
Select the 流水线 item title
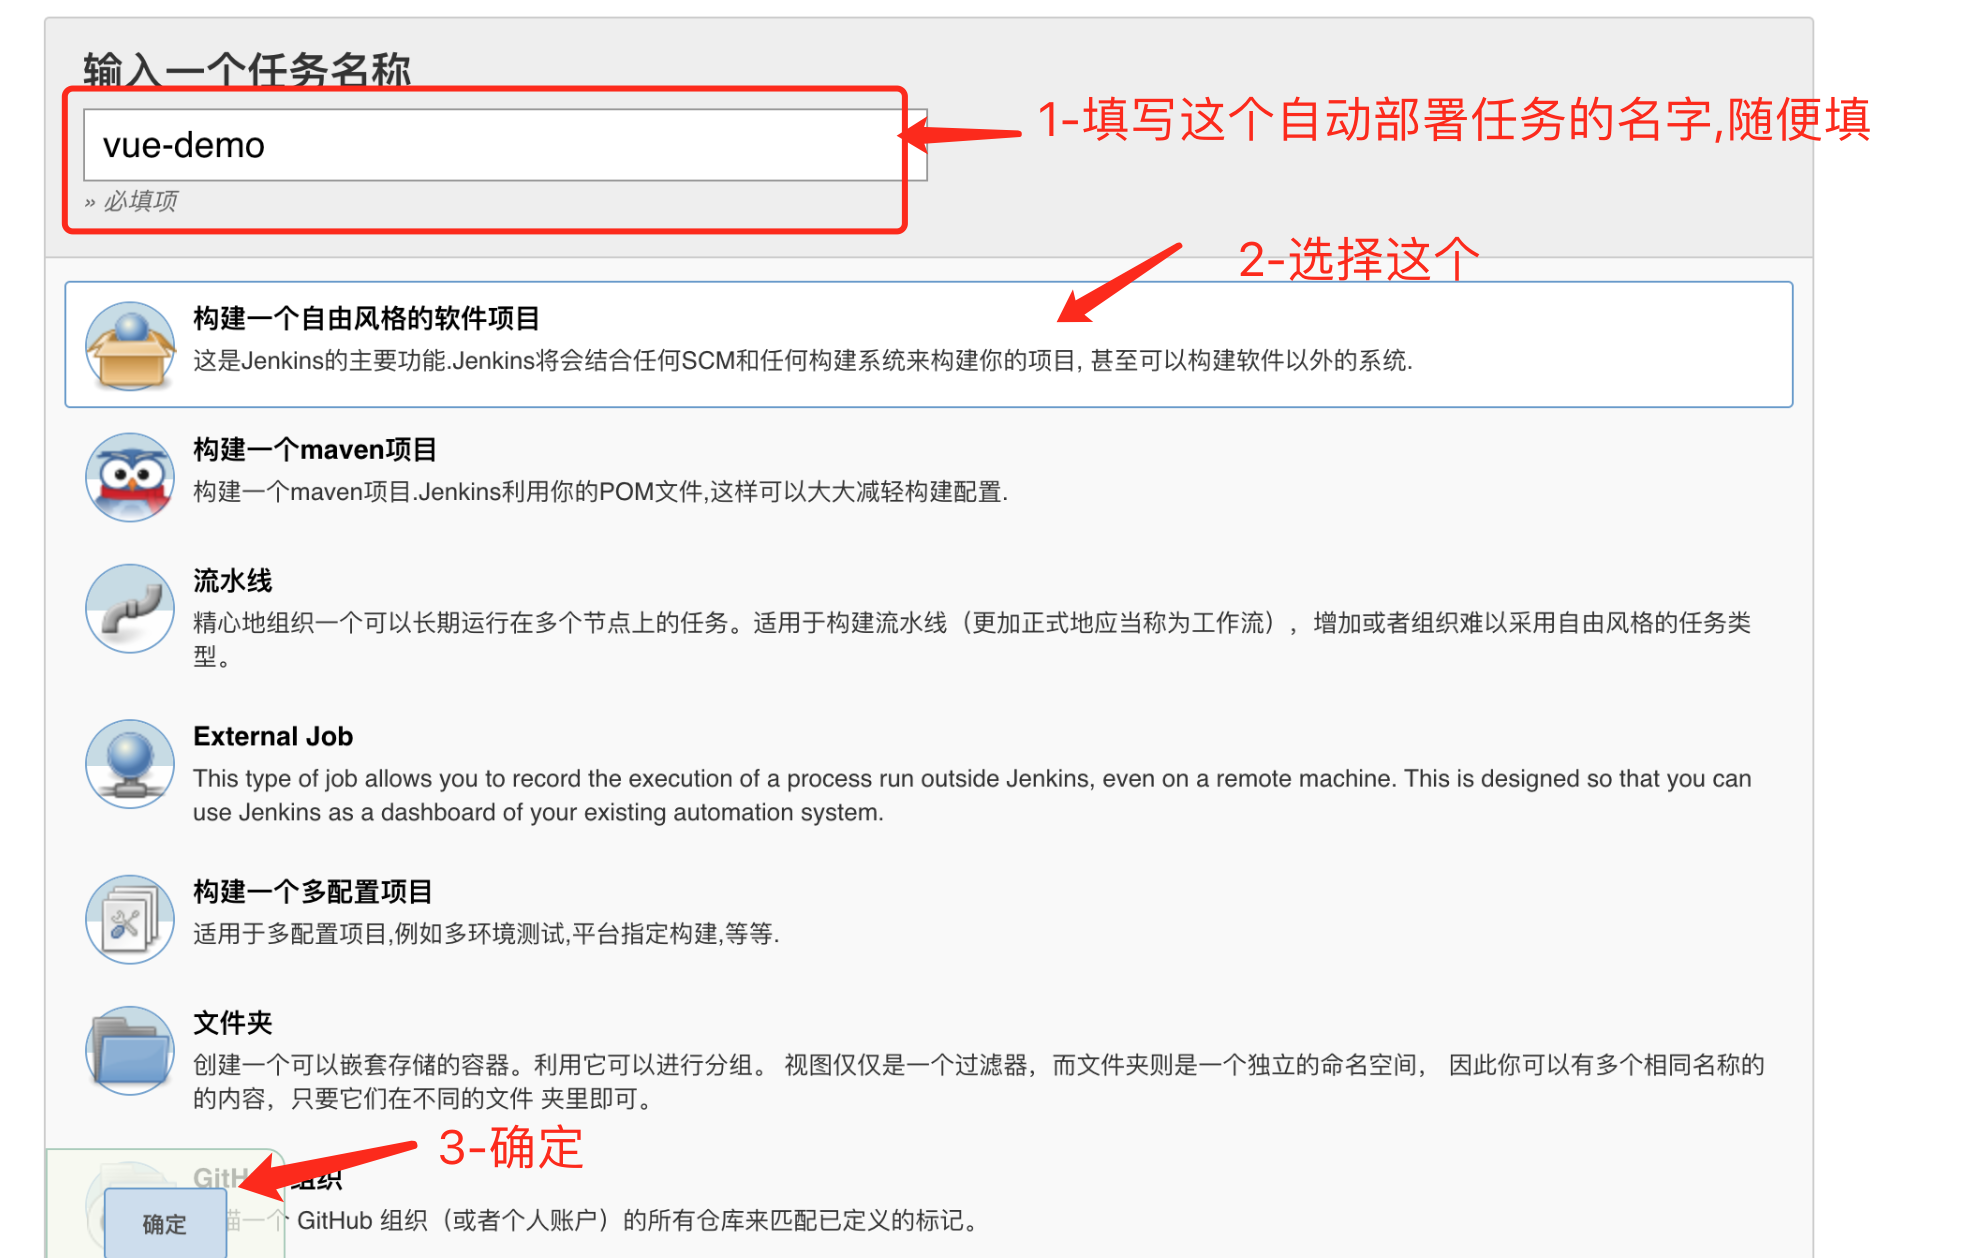pyautogui.click(x=232, y=580)
